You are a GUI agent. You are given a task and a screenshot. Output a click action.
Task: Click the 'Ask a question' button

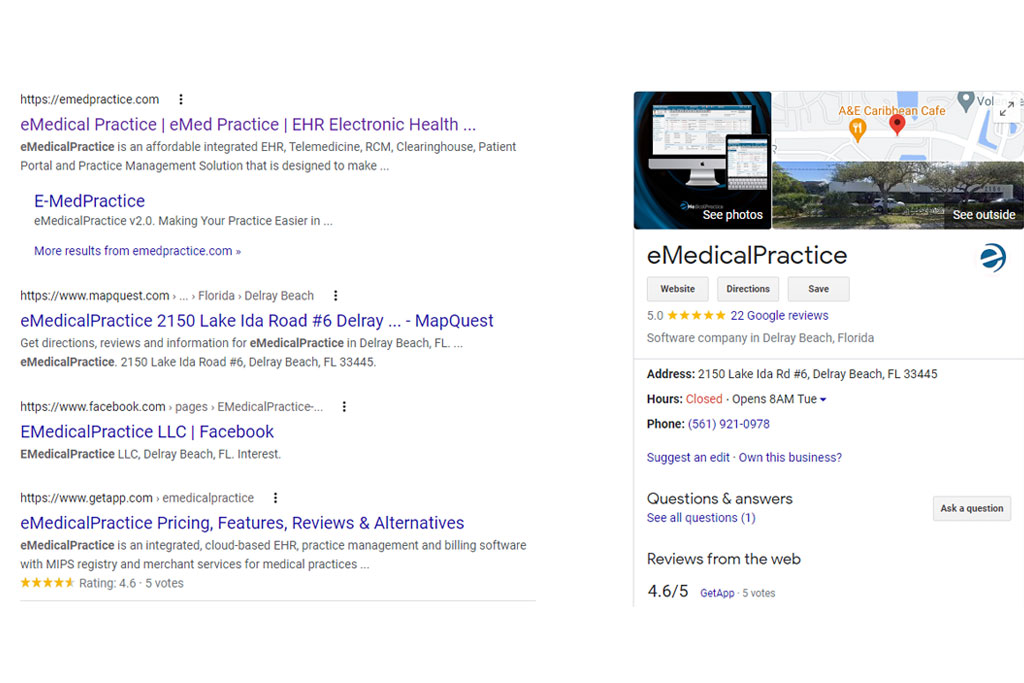pyautogui.click(x=971, y=508)
